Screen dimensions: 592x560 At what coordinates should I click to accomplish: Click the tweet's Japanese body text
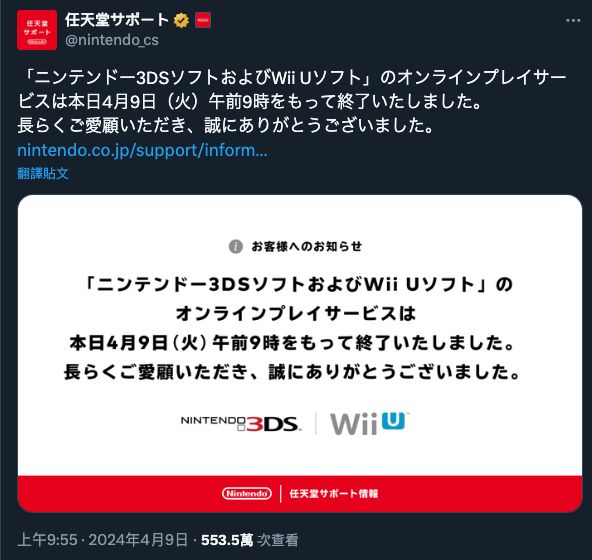point(292,101)
